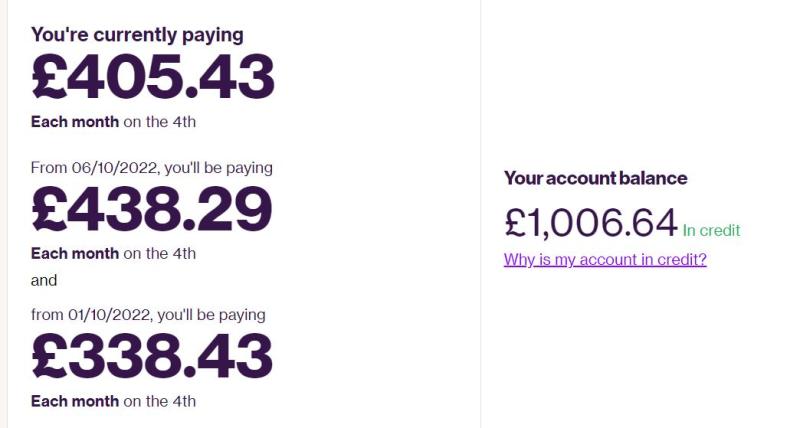Click the £338.43 payment amount
Image resolution: width=800 pixels, height=428 pixels.
[x=152, y=356]
